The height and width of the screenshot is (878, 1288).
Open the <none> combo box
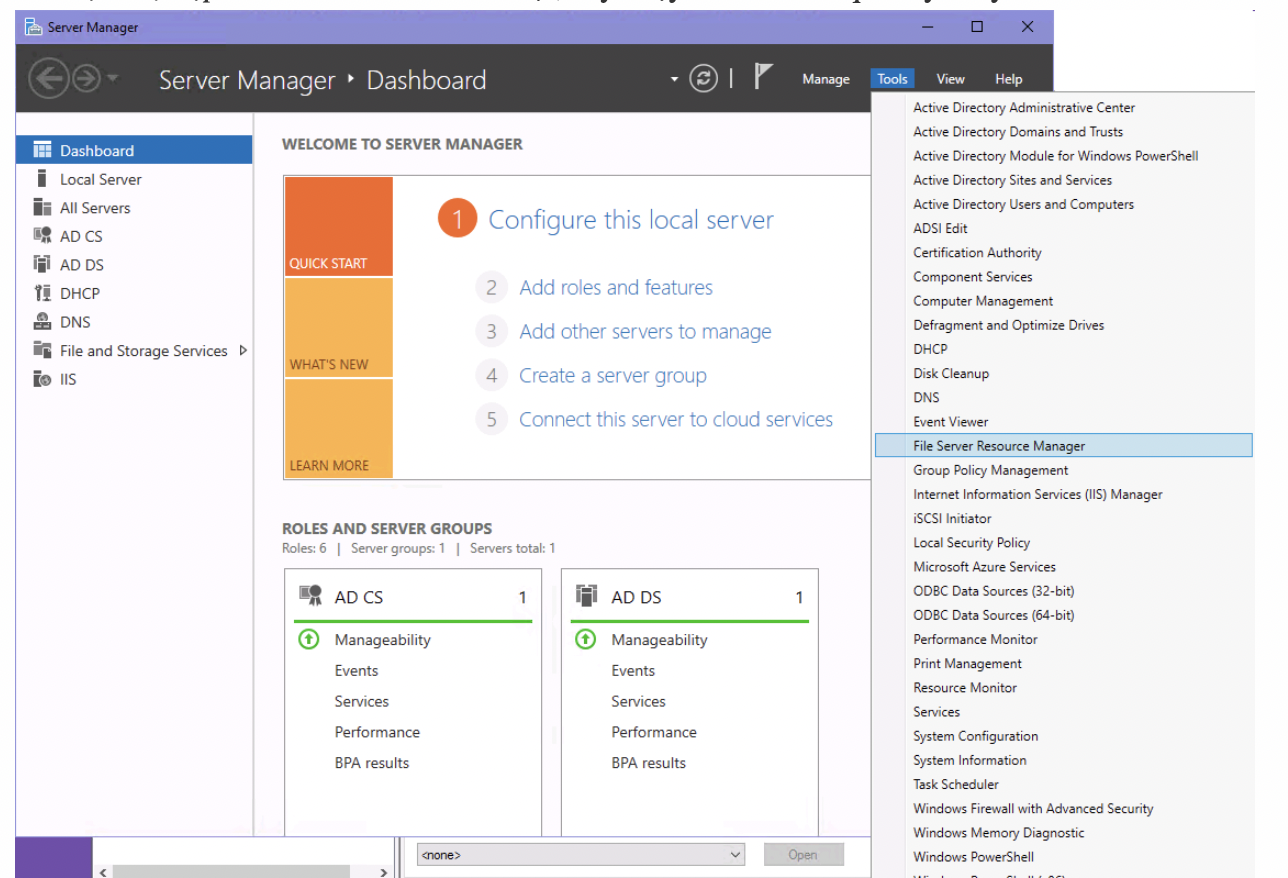pos(581,855)
